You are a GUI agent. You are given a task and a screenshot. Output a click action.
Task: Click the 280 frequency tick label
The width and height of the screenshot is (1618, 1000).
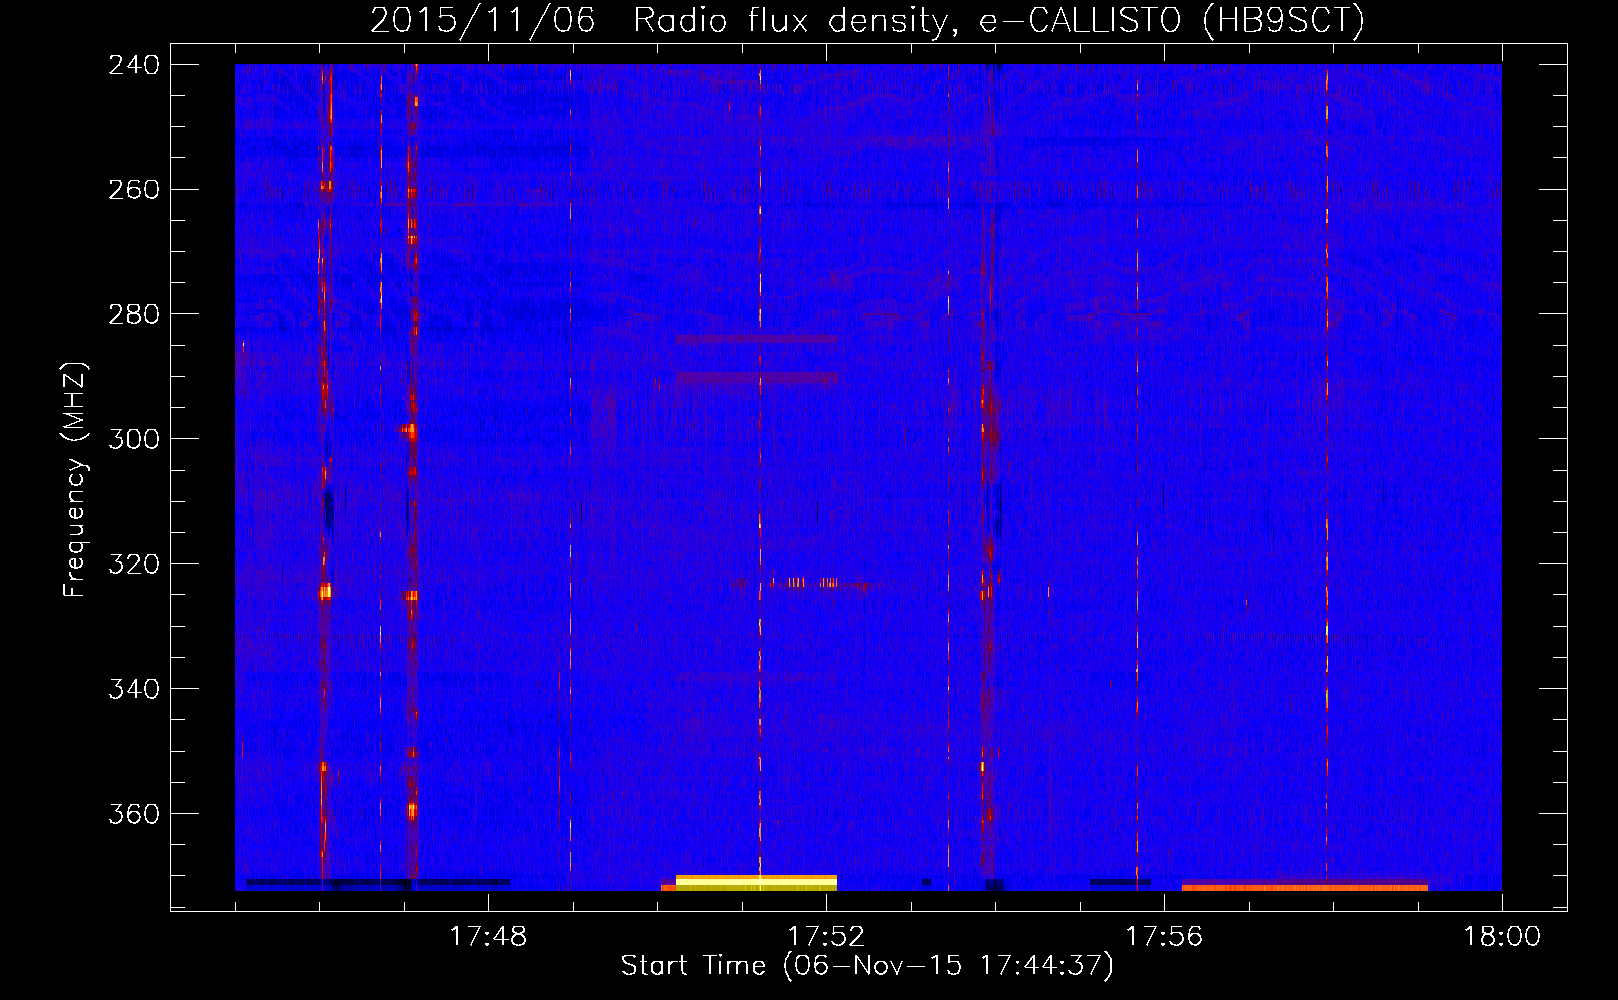[x=134, y=314]
